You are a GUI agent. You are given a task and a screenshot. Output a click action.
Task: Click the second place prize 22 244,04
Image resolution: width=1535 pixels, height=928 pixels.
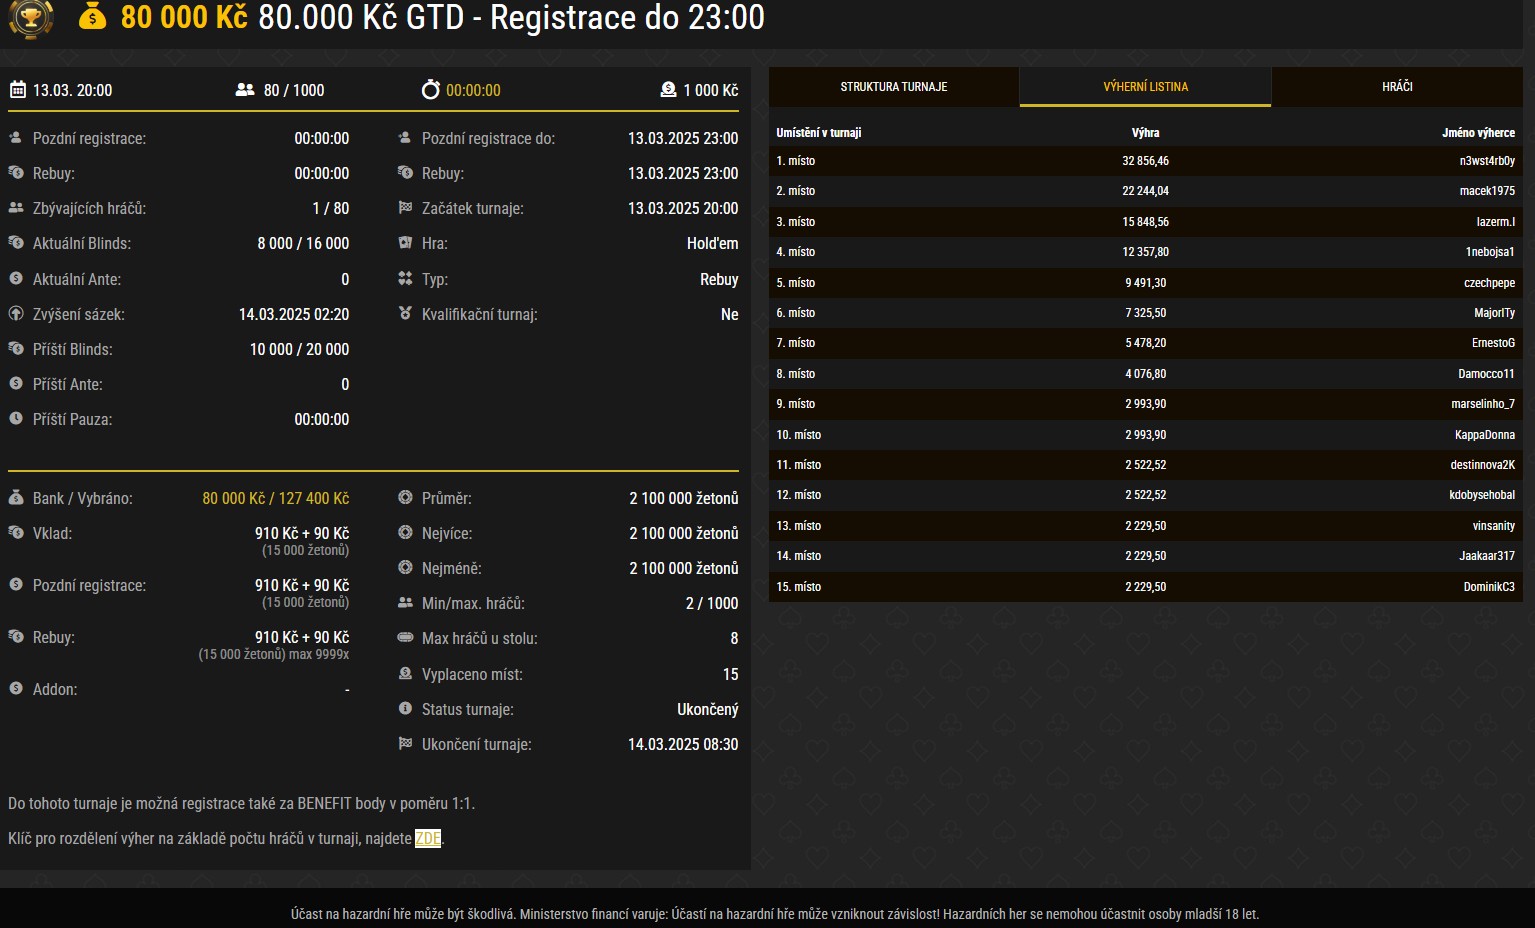1146,191
